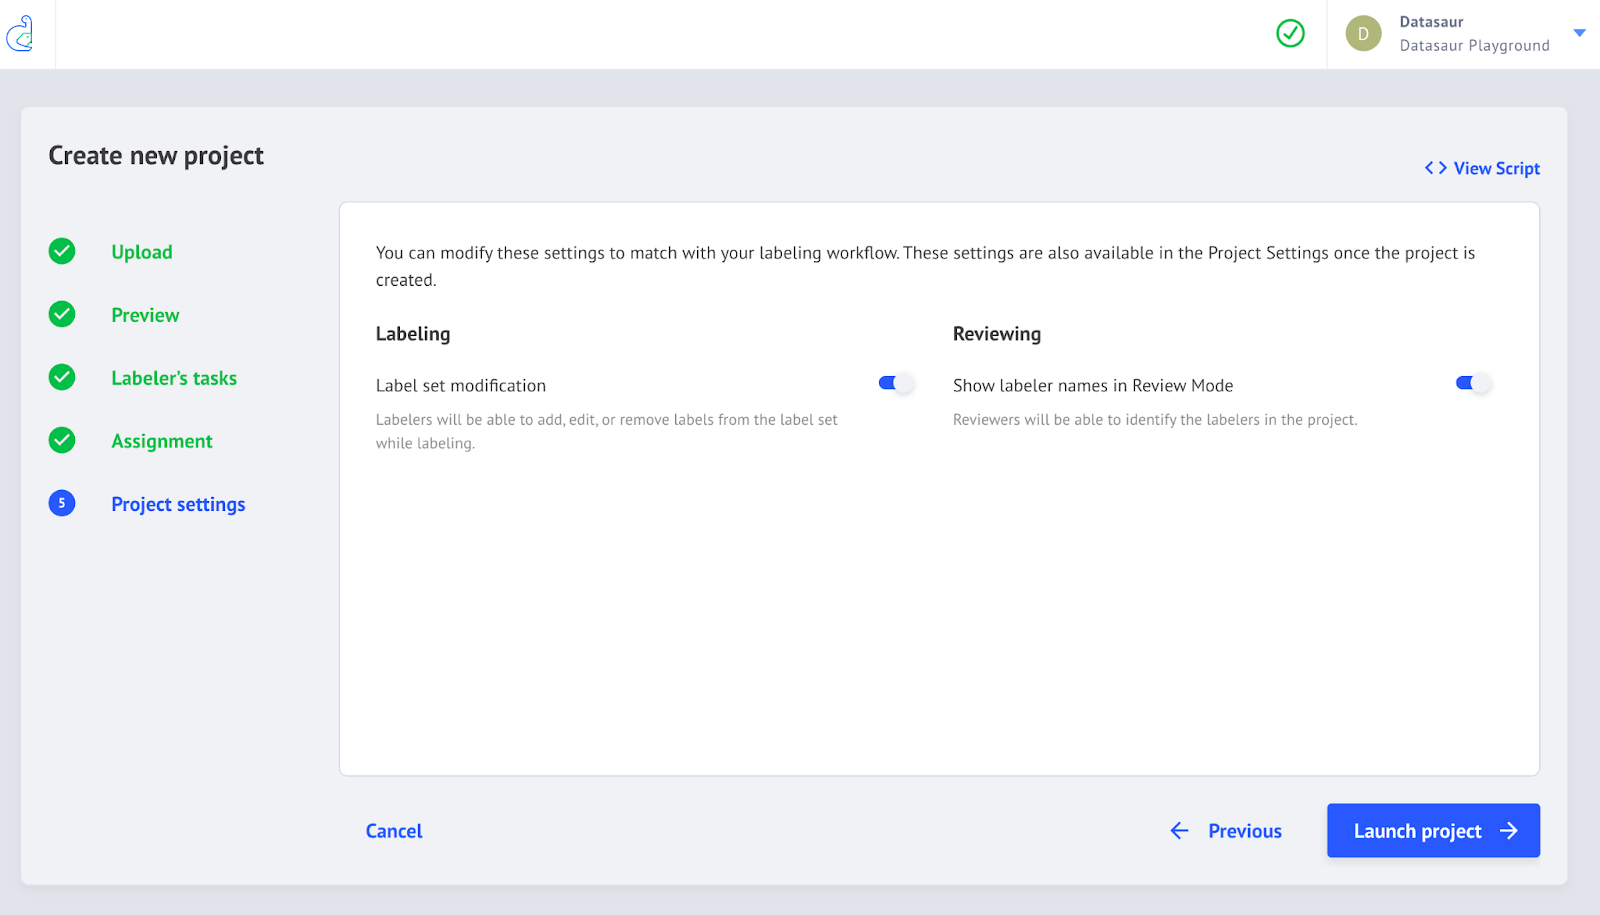Click the green checkmark icon in the top bar
This screenshot has width=1600, height=915.
tap(1290, 33)
